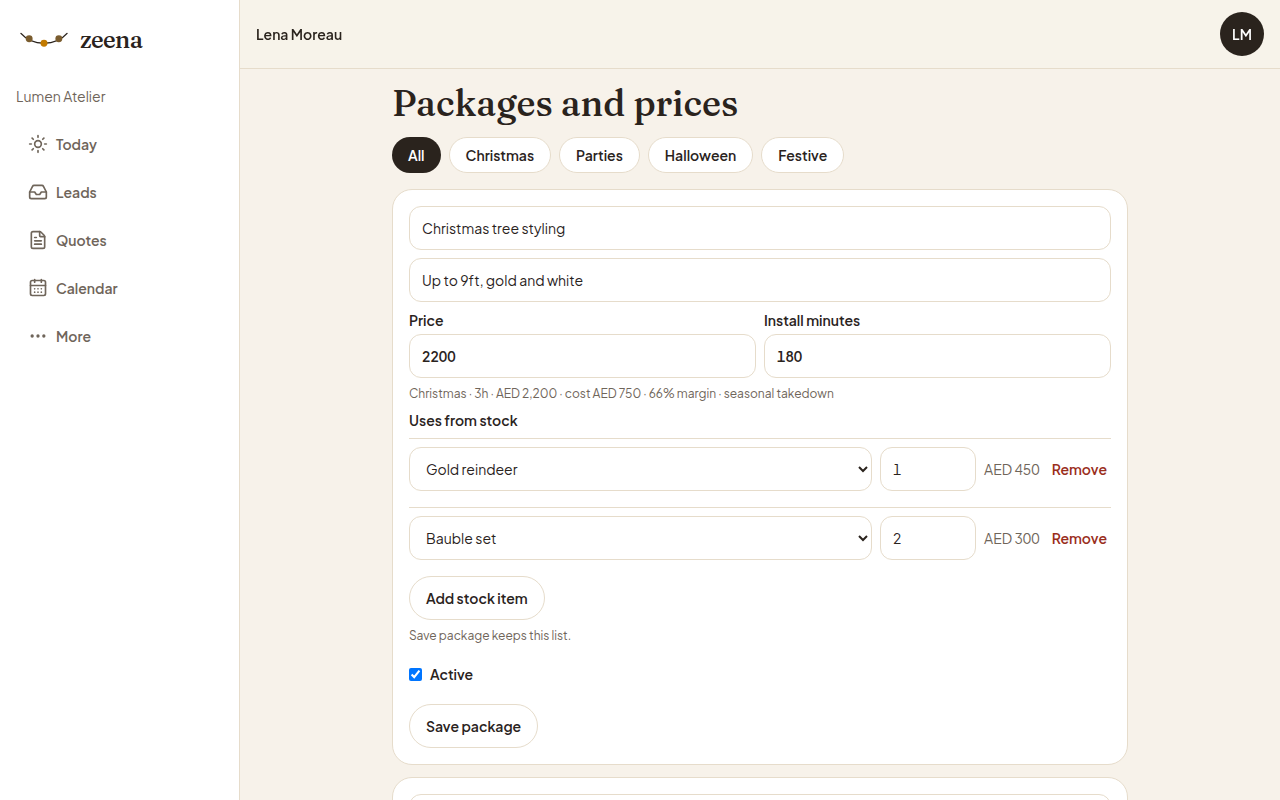
Task: Open Leads via its inbox icon
Action: [x=38, y=192]
